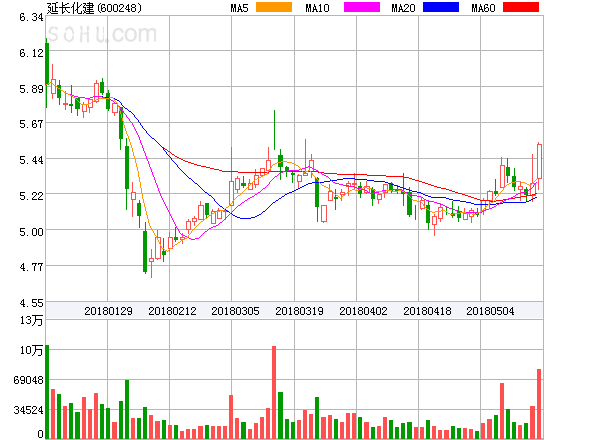Screen dimensions: 600x440
Task: Click the 69048 volume axis label
Action: (29, 380)
